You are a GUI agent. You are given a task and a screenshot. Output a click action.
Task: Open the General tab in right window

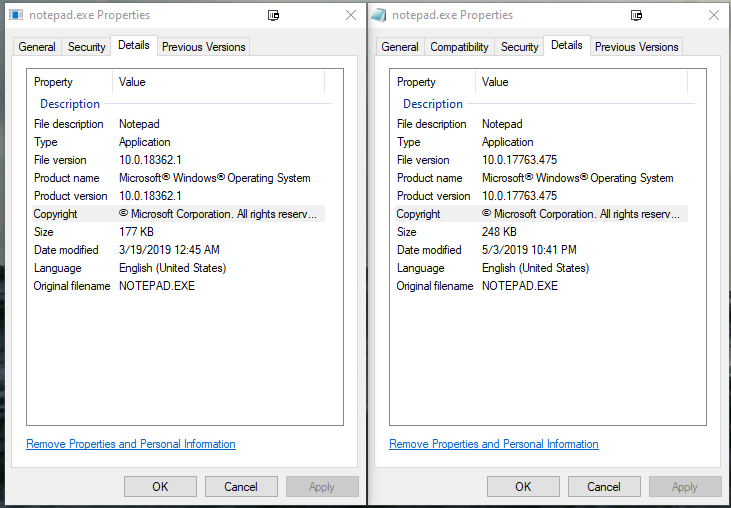[x=400, y=47]
